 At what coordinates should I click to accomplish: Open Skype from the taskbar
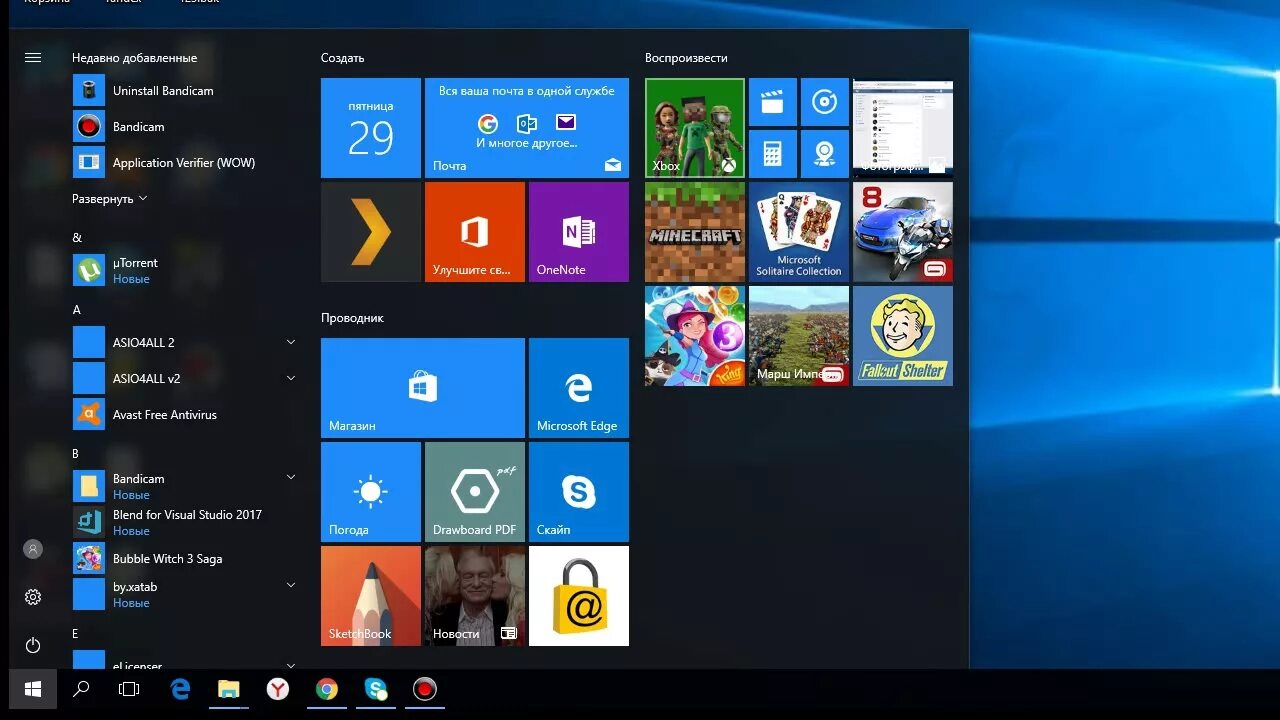(376, 689)
